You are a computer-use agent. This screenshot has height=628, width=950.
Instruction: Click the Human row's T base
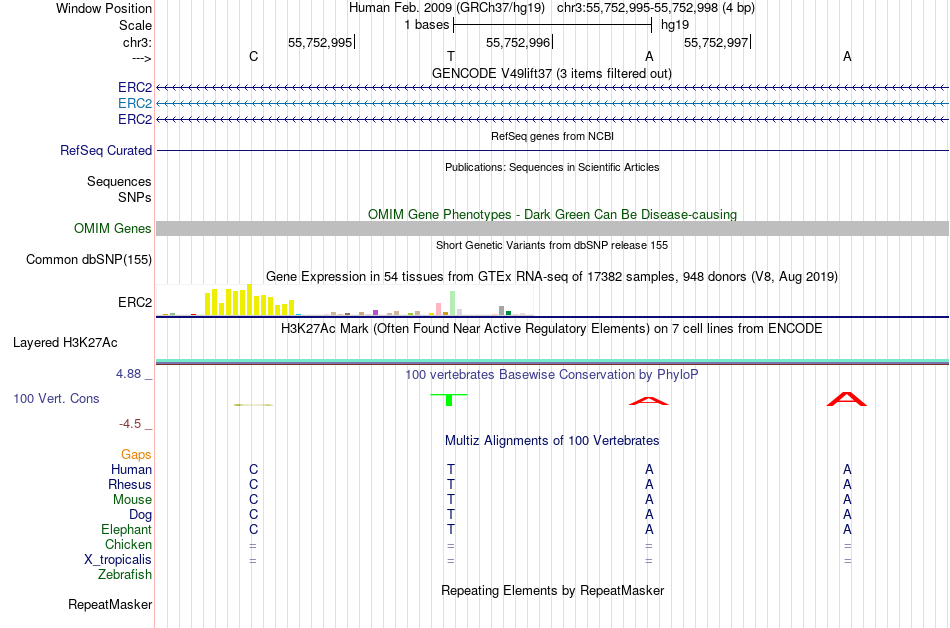451,469
